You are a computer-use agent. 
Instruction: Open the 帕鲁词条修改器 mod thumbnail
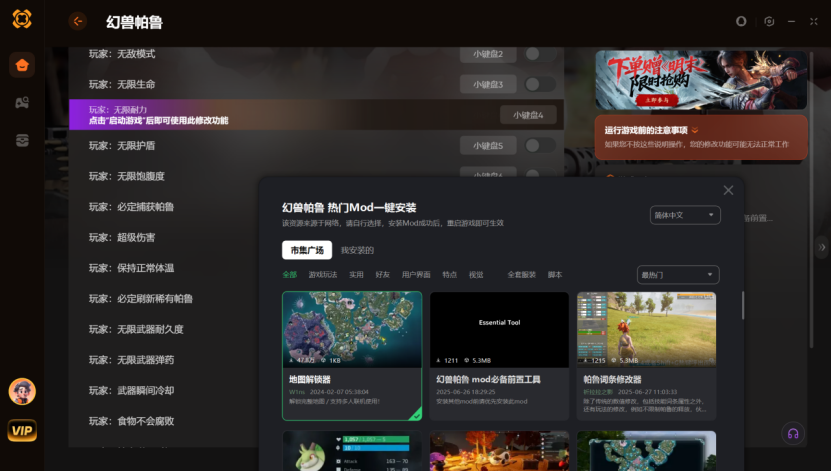pyautogui.click(x=646, y=329)
